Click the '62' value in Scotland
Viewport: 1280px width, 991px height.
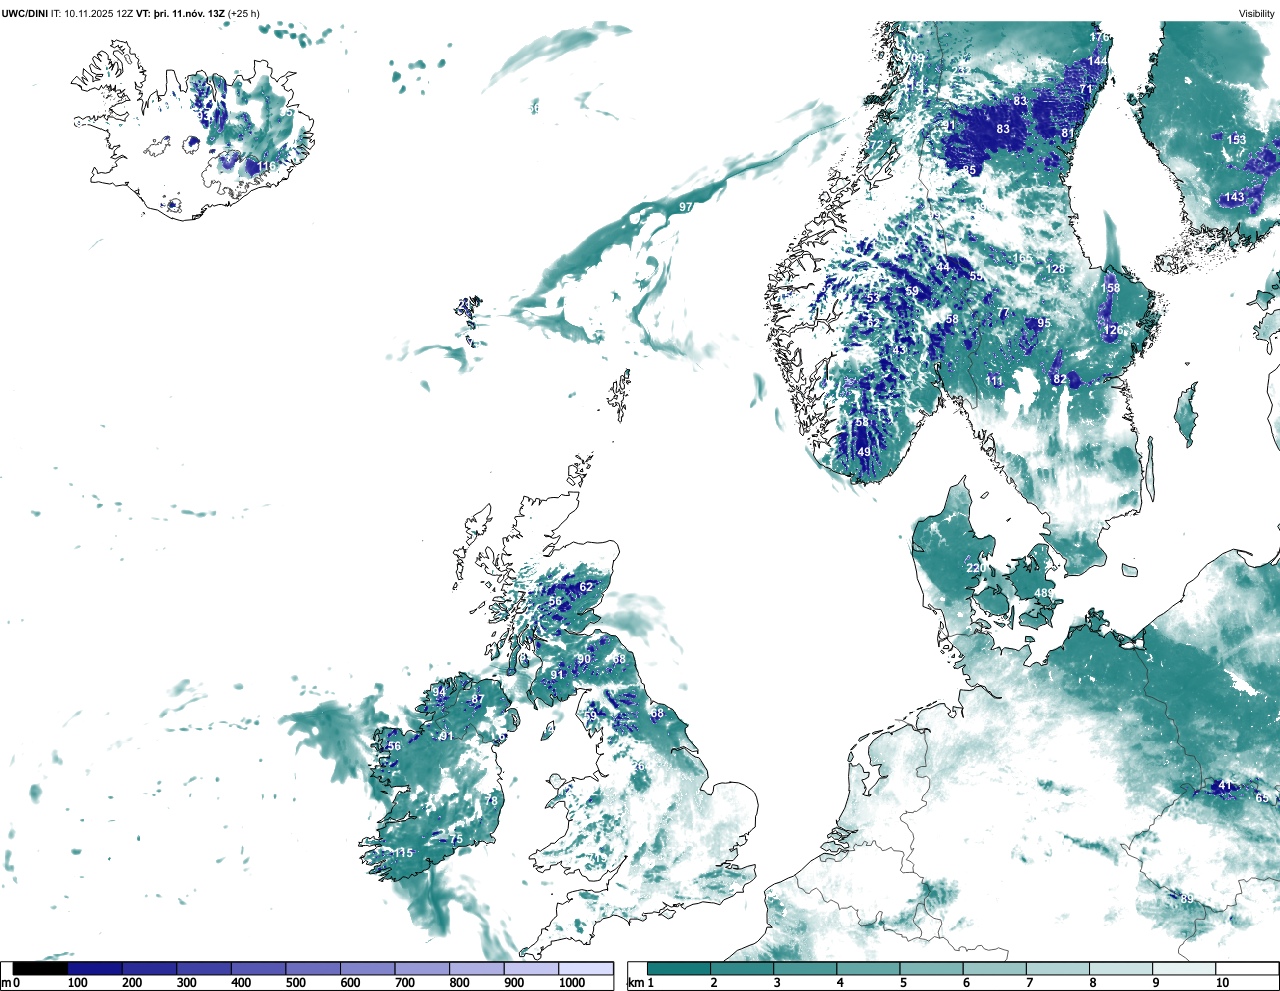[x=586, y=588]
